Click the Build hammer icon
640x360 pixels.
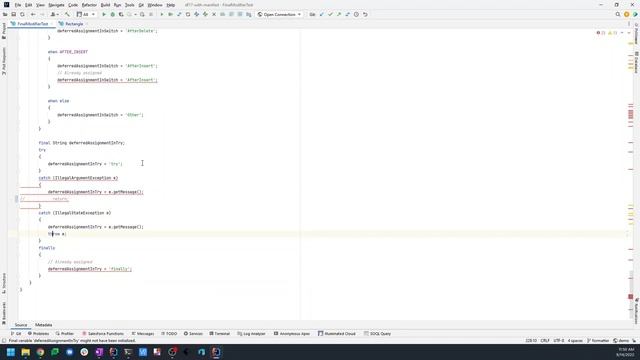click(x=67, y=14)
